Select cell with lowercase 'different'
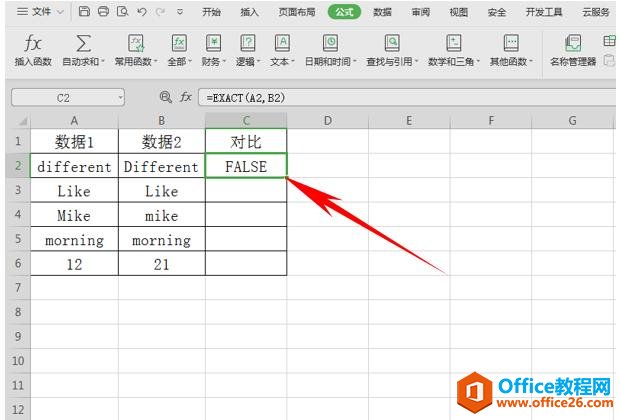Screen dimensions: 620x420 coord(74,166)
